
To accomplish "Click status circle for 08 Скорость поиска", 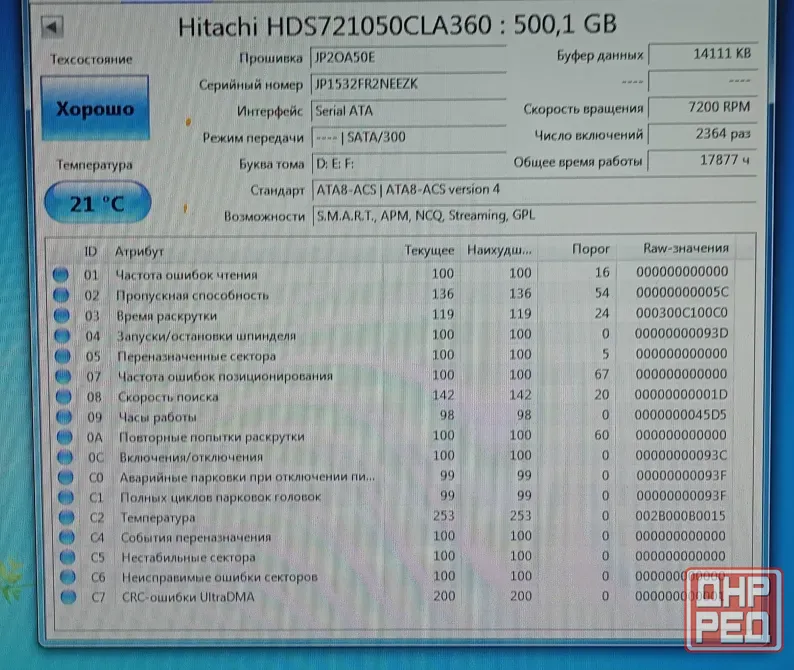I will [x=64, y=397].
